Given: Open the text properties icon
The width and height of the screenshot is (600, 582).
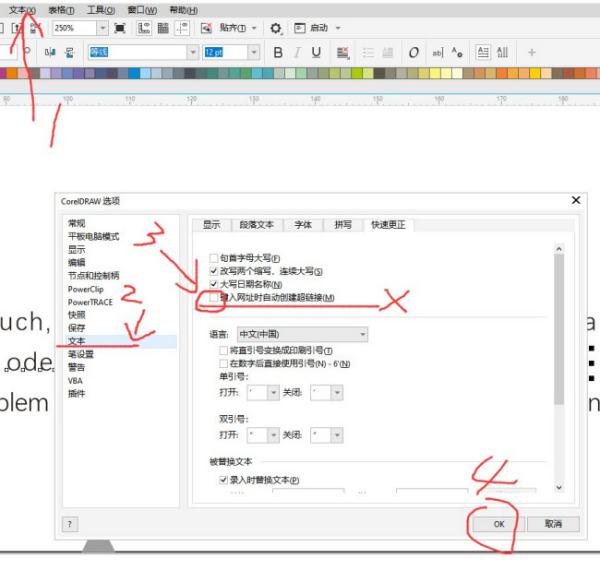Looking at the screenshot, I should point(457,52).
